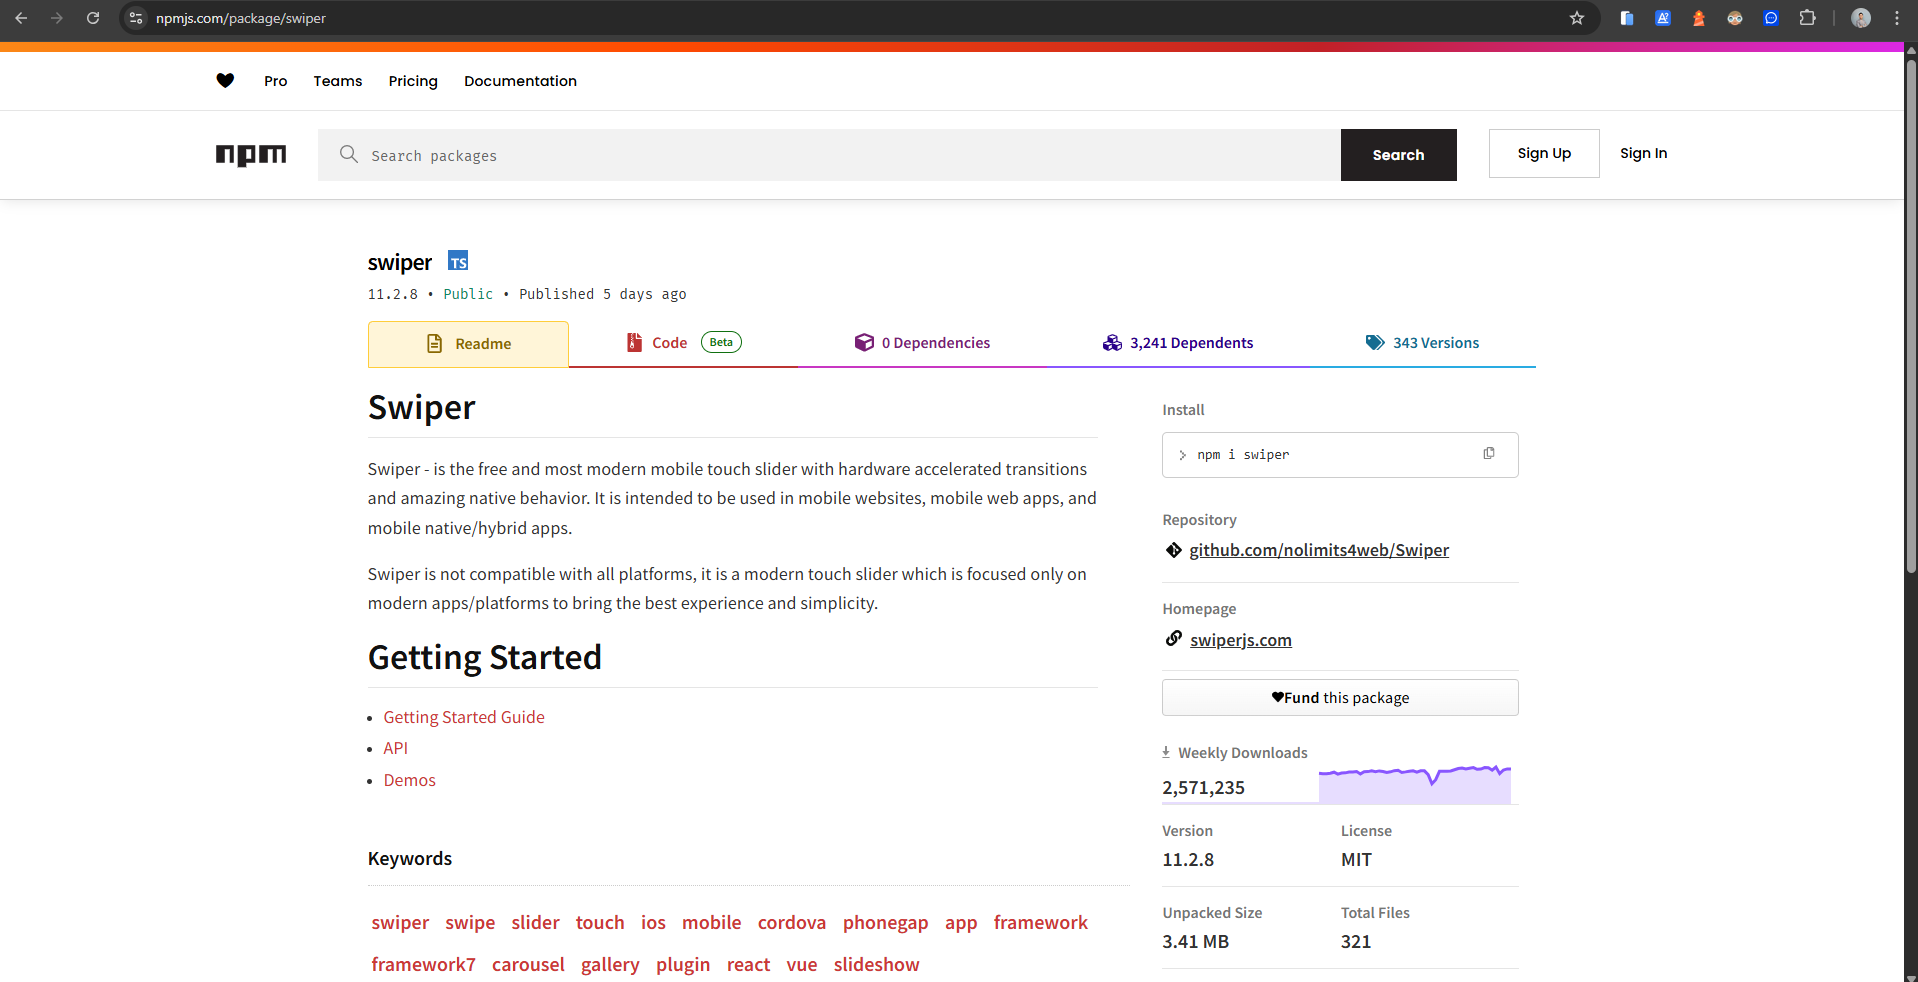
Task: Click the round blue chat extension icon
Action: click(x=1771, y=18)
